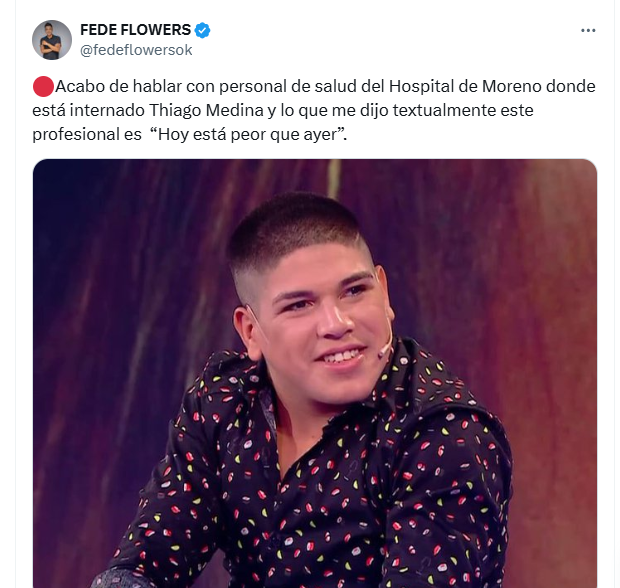Open the FEDE FLOWERS display name link
The height and width of the screenshot is (588, 620).
pyautogui.click(x=135, y=30)
